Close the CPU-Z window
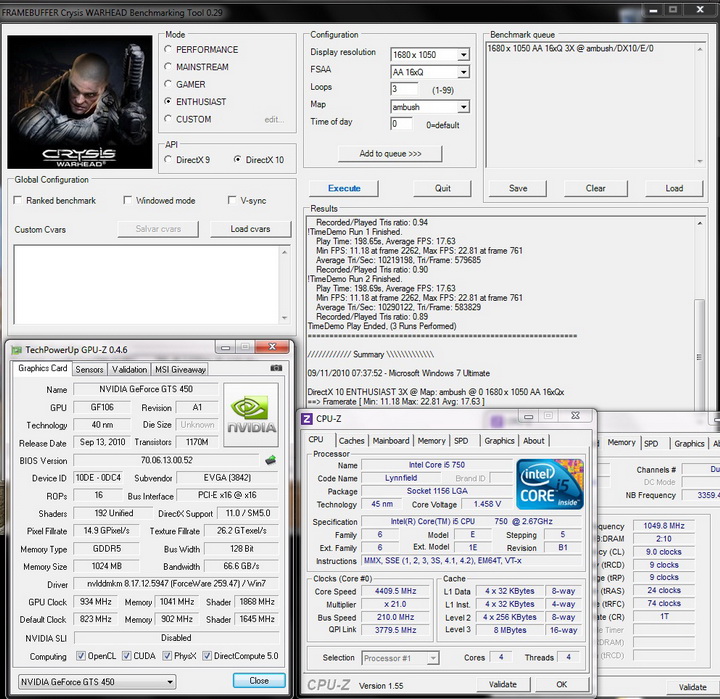Image resolution: width=720 pixels, height=699 pixels. pyautogui.click(x=575, y=416)
